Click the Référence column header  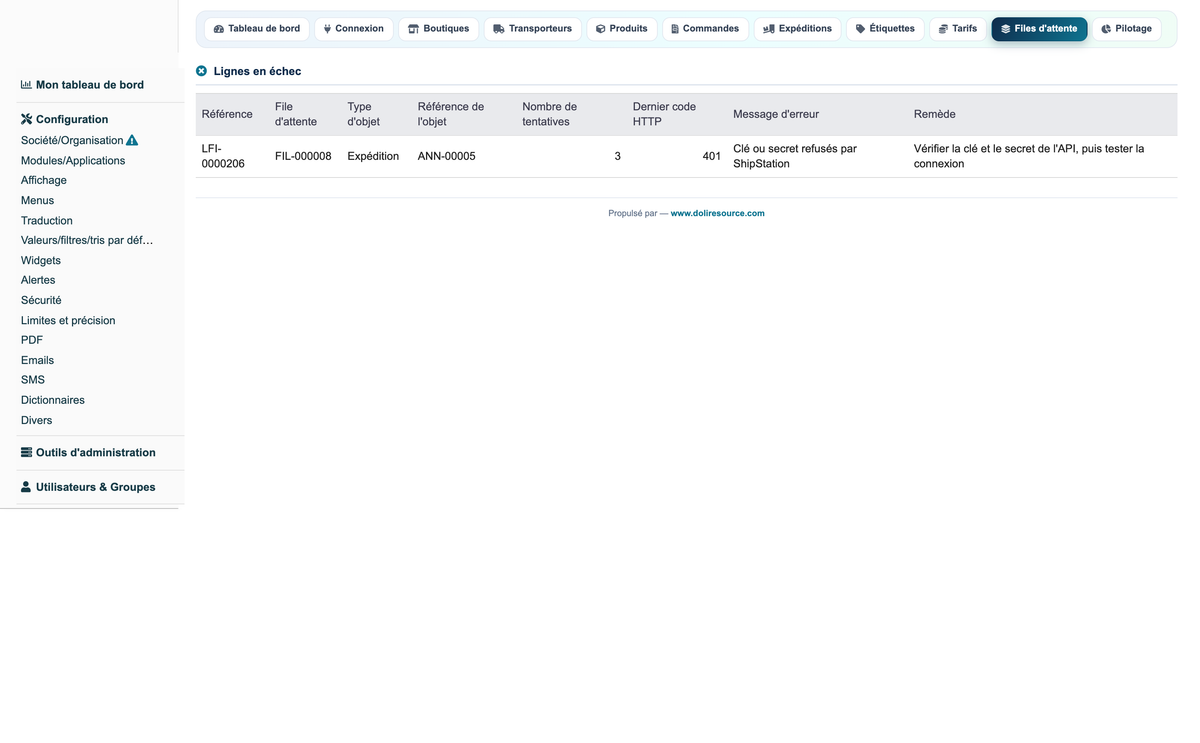[x=227, y=114]
